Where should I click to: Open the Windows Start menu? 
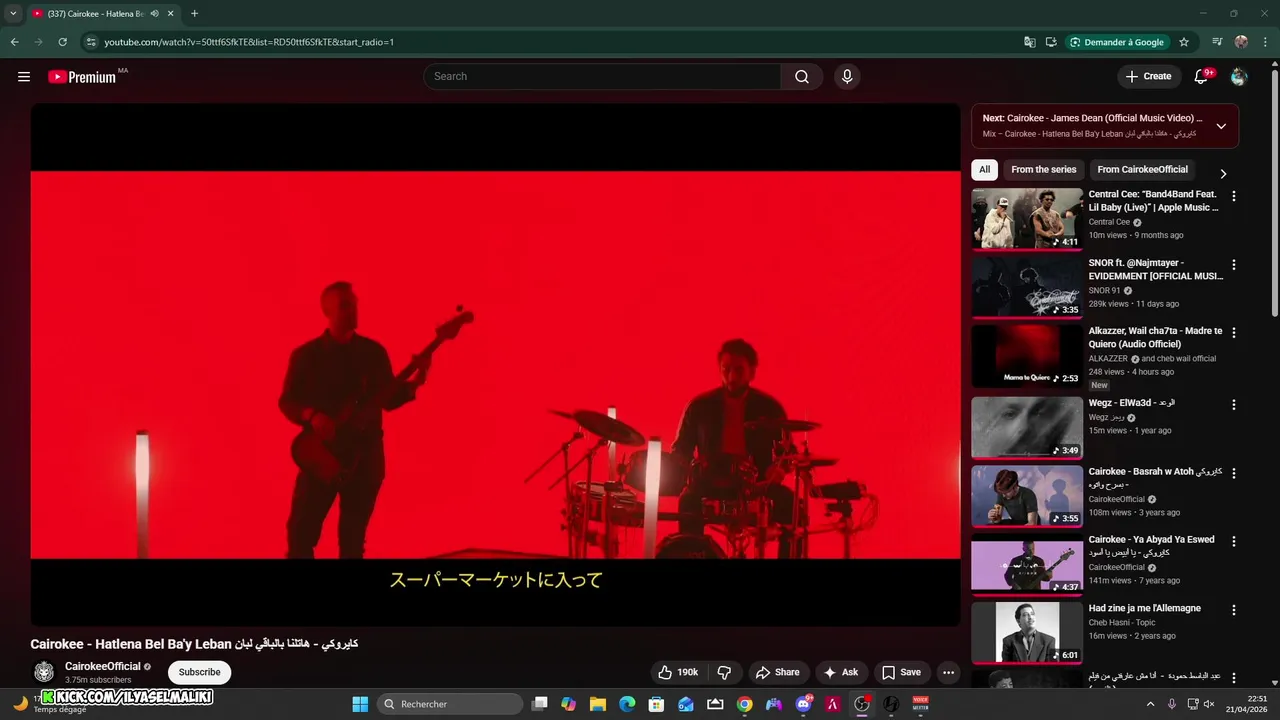click(360, 704)
